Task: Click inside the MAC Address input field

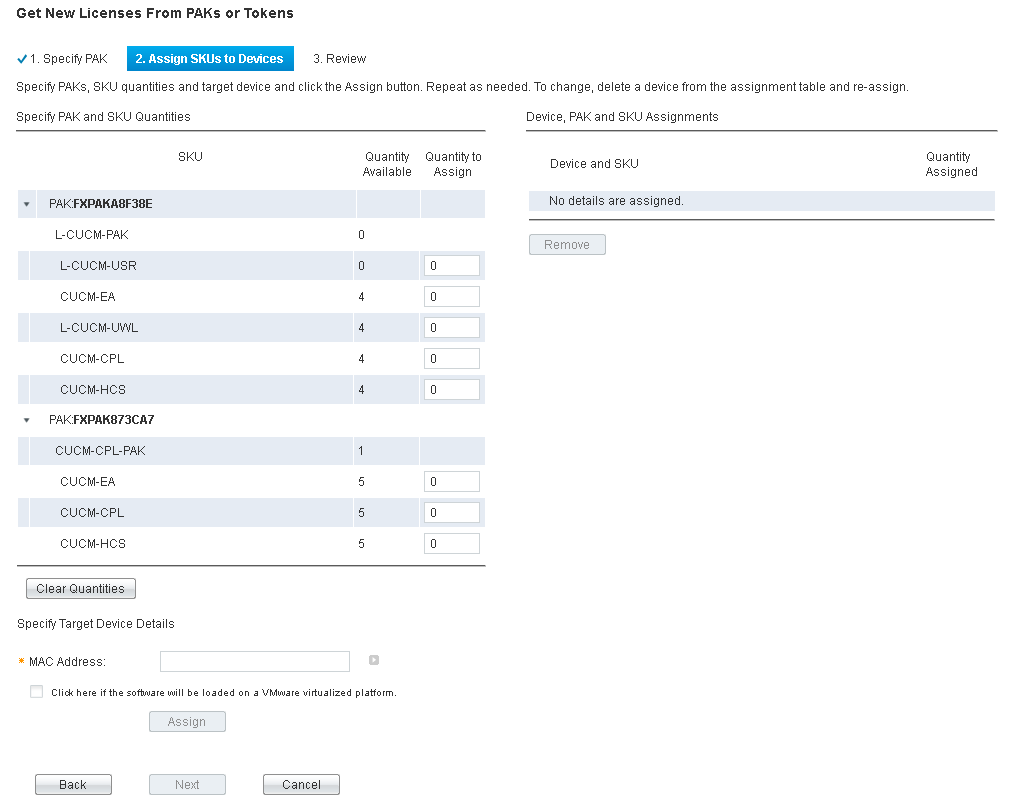Action: tap(254, 660)
